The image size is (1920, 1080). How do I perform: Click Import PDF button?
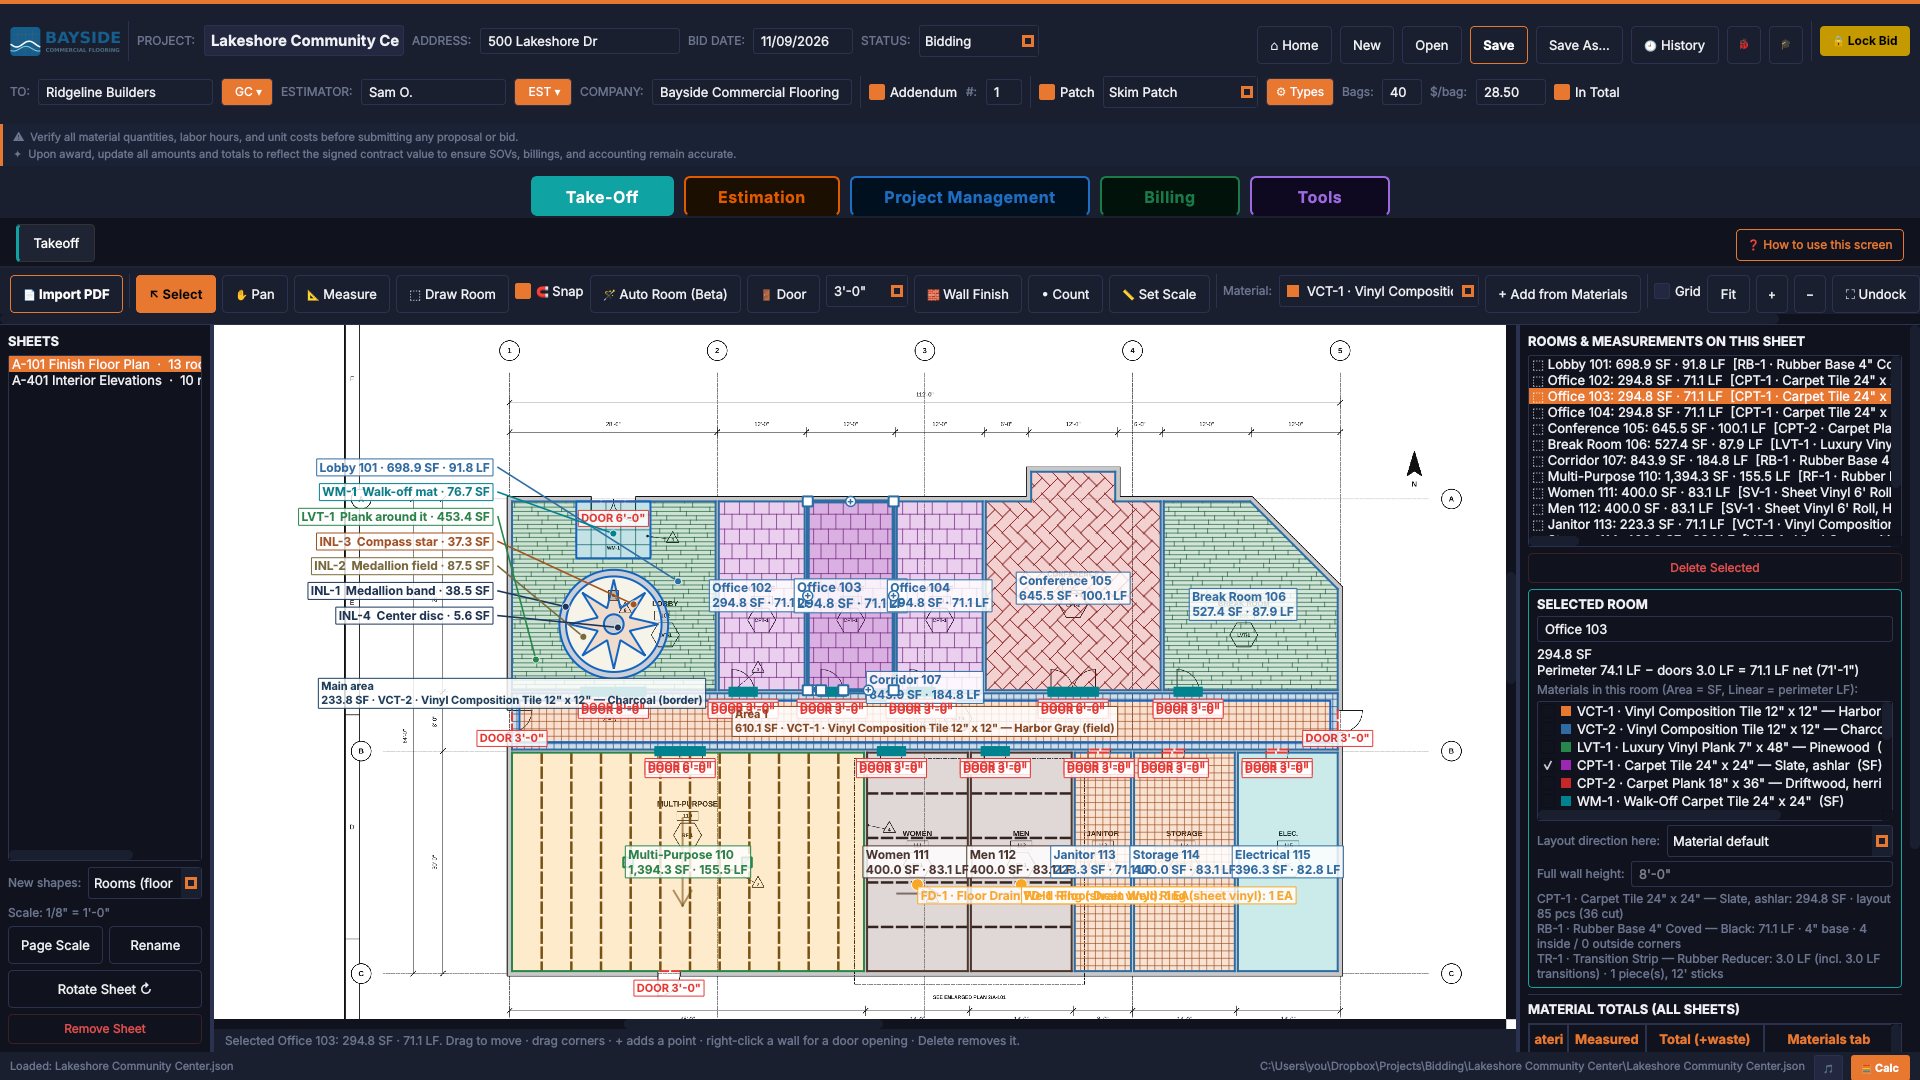[66, 294]
